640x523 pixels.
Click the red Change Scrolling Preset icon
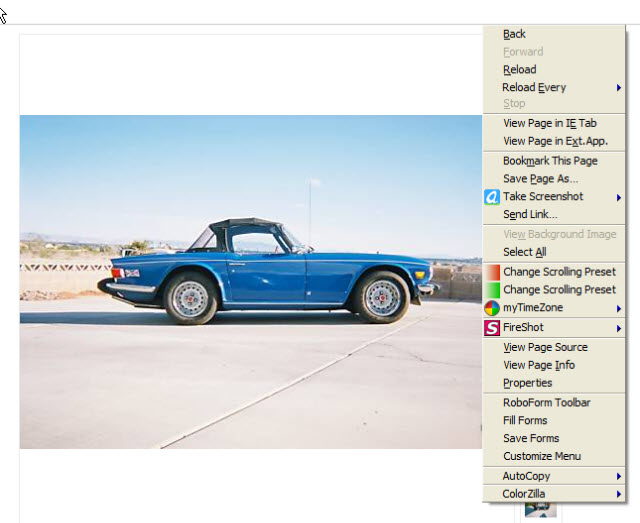click(x=491, y=272)
